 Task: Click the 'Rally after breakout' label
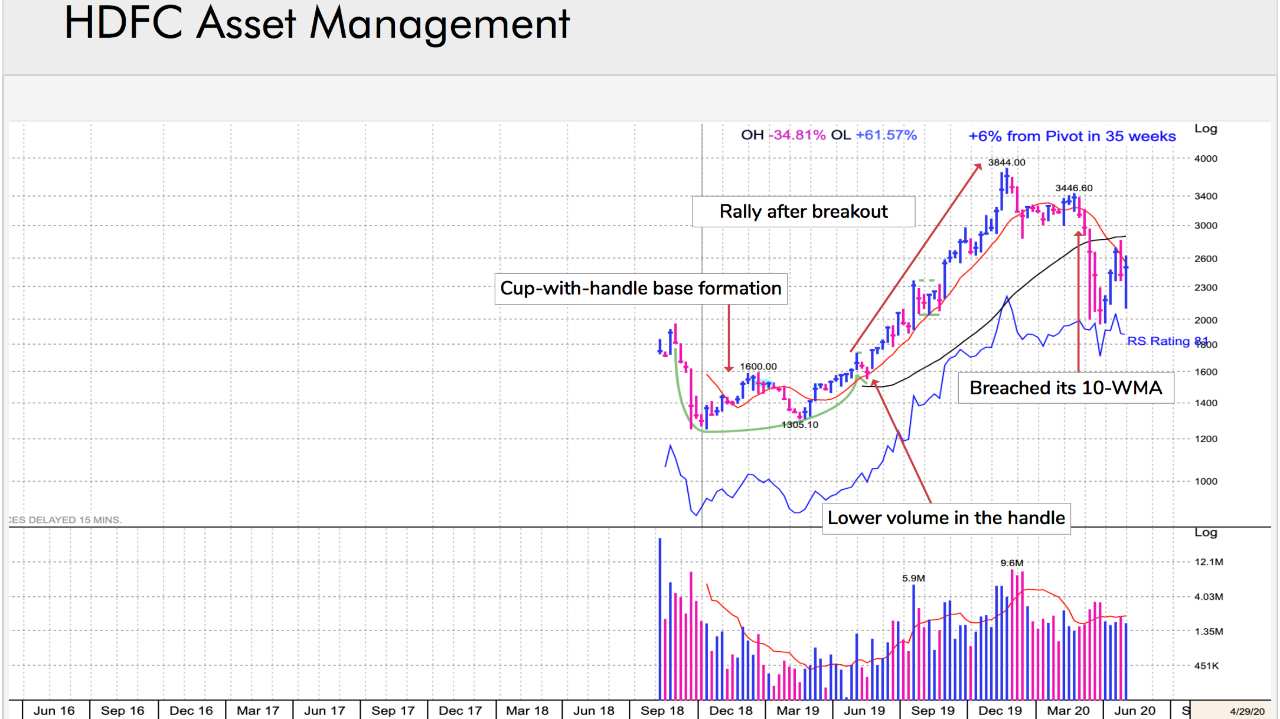(x=804, y=211)
